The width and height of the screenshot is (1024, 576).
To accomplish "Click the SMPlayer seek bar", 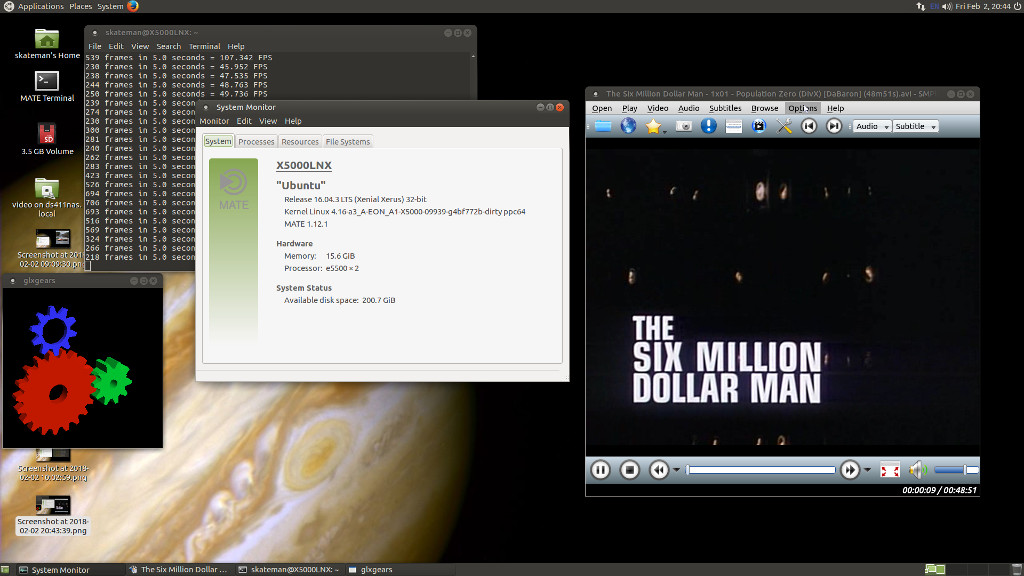I will tap(761, 470).
